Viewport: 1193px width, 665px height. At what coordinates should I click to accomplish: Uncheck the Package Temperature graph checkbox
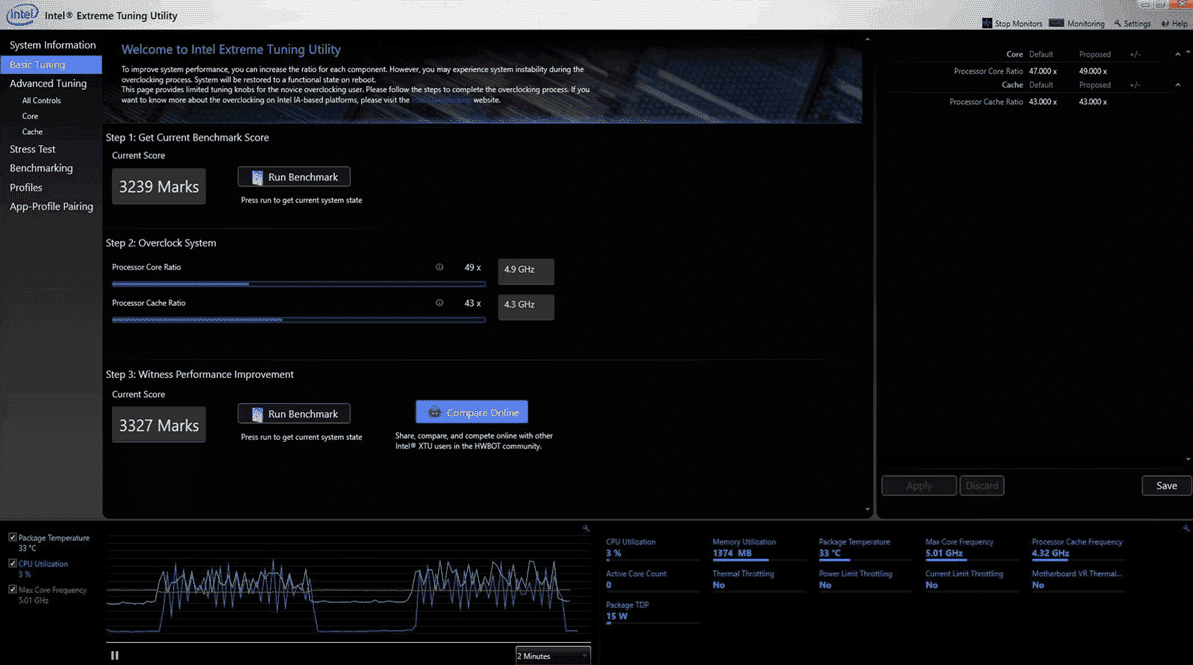coord(12,537)
